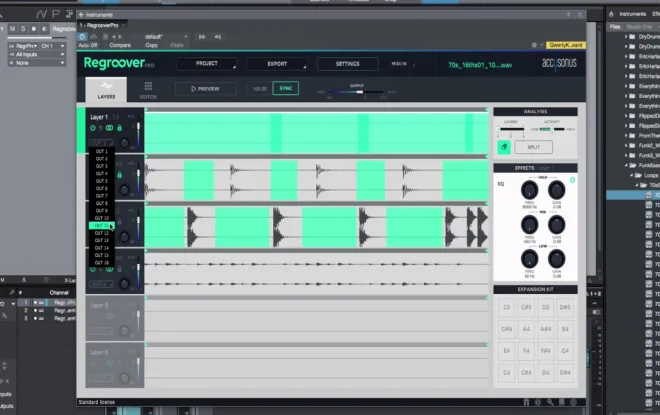Switch to the LAYERS tab
The width and height of the screenshot is (660, 415).
[x=106, y=89]
